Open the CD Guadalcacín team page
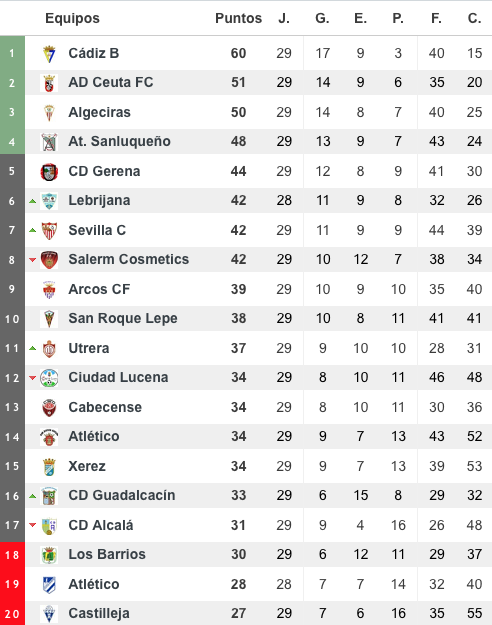 tap(122, 495)
